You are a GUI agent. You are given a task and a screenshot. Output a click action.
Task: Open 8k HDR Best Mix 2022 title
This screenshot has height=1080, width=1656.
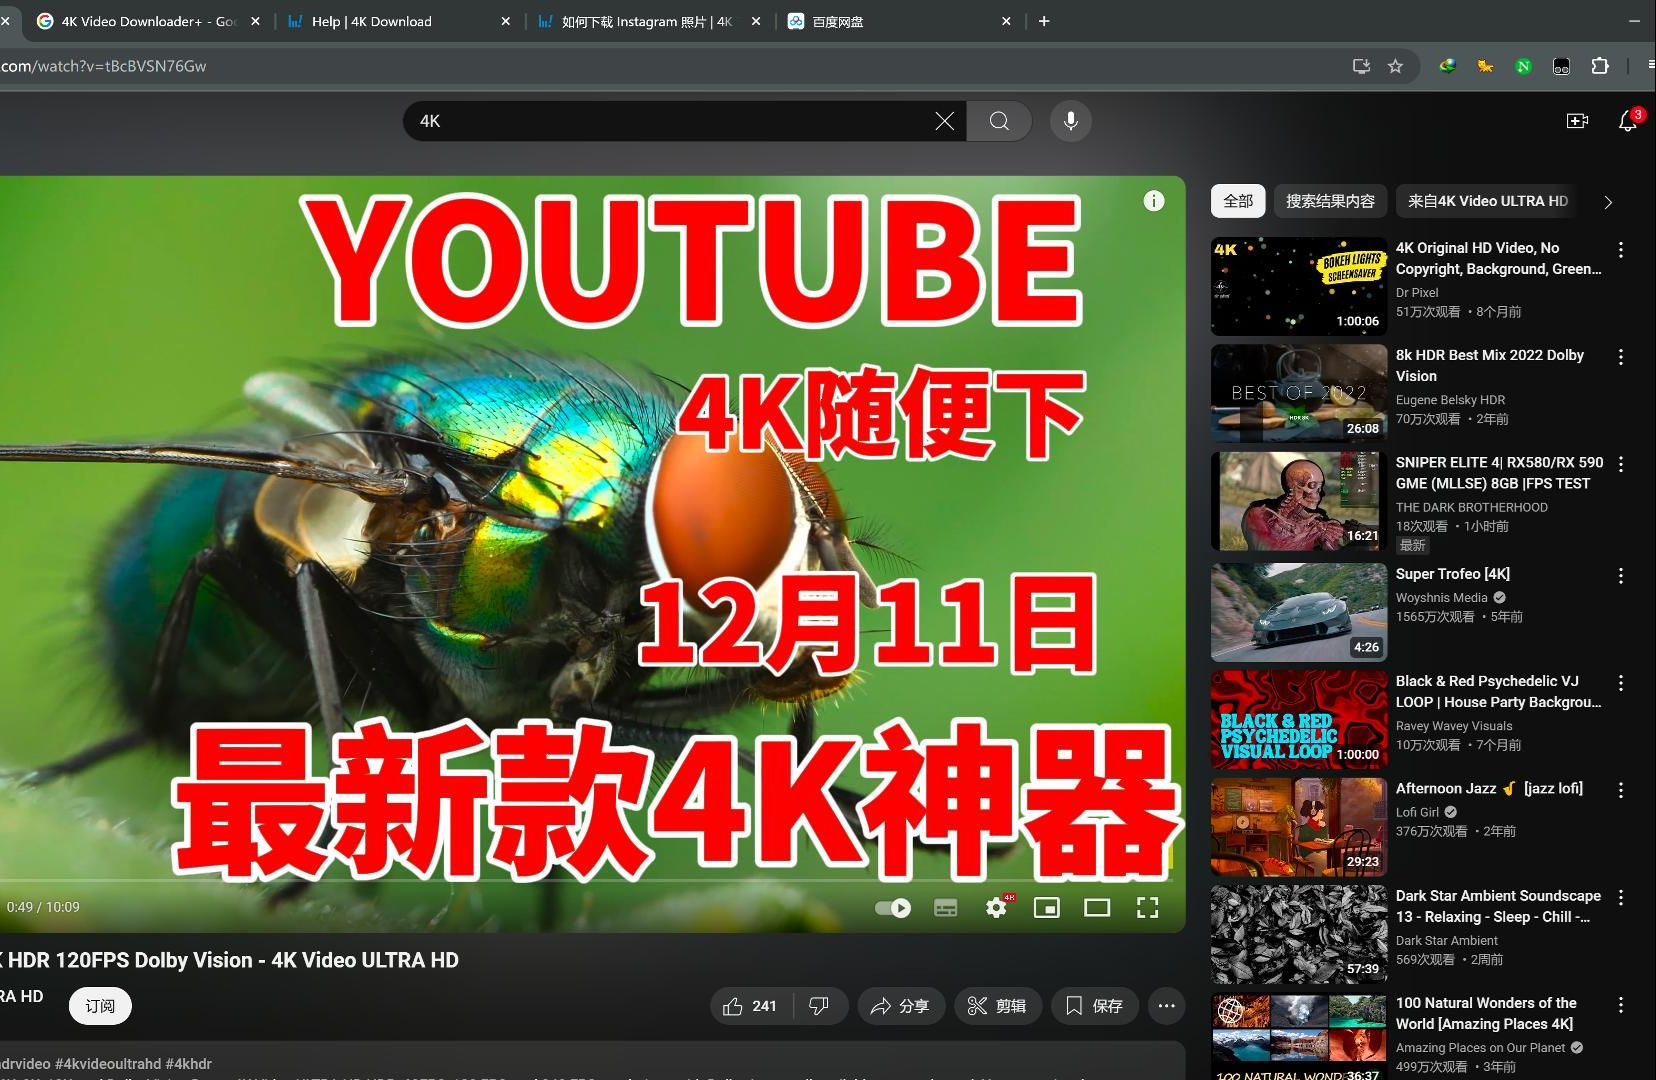point(1490,365)
